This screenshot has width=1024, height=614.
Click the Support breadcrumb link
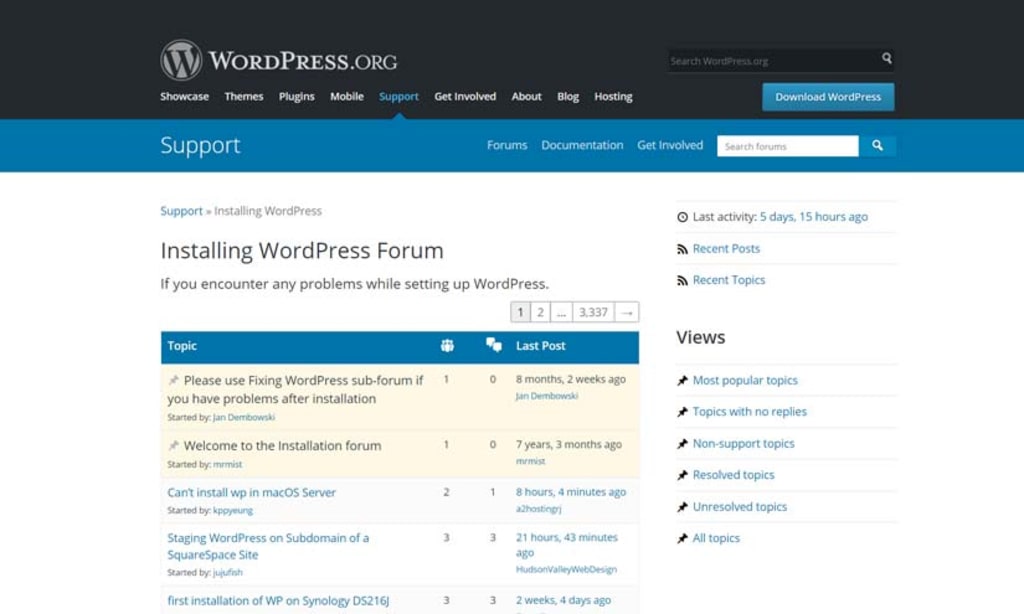point(182,211)
